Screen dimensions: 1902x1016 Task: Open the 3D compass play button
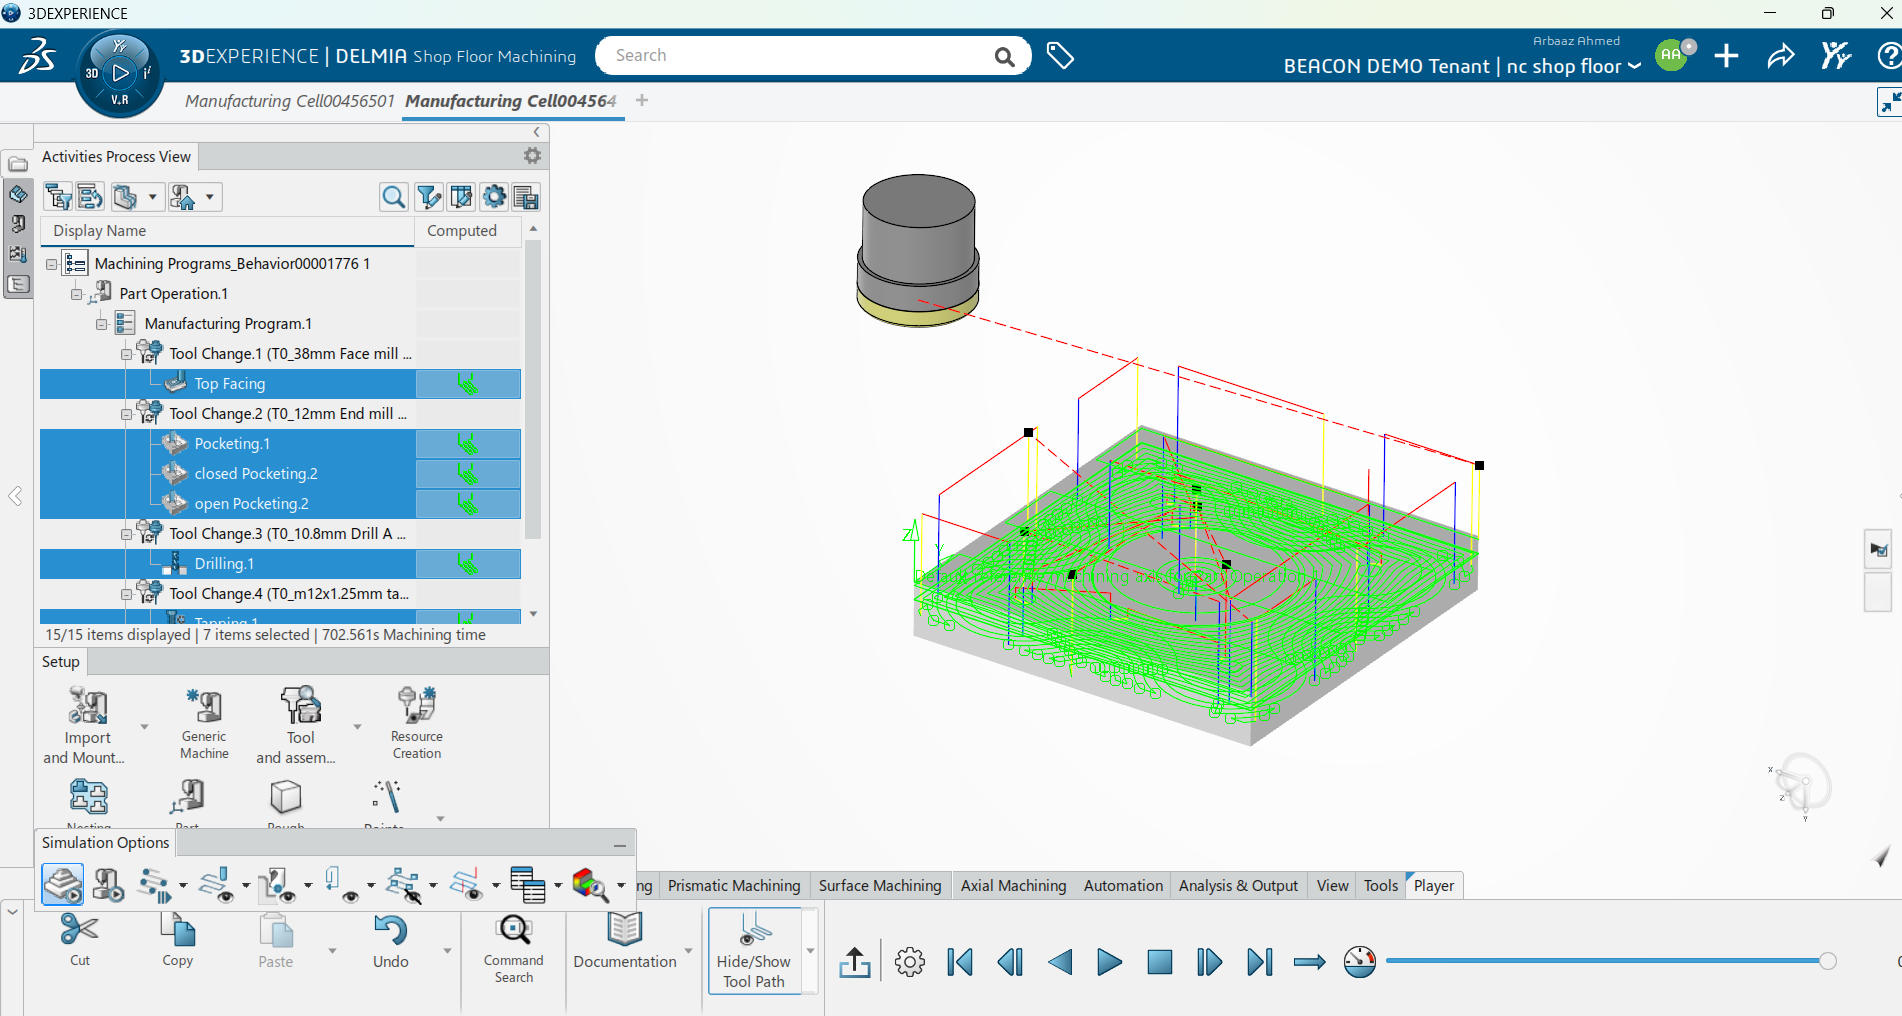pos(120,73)
